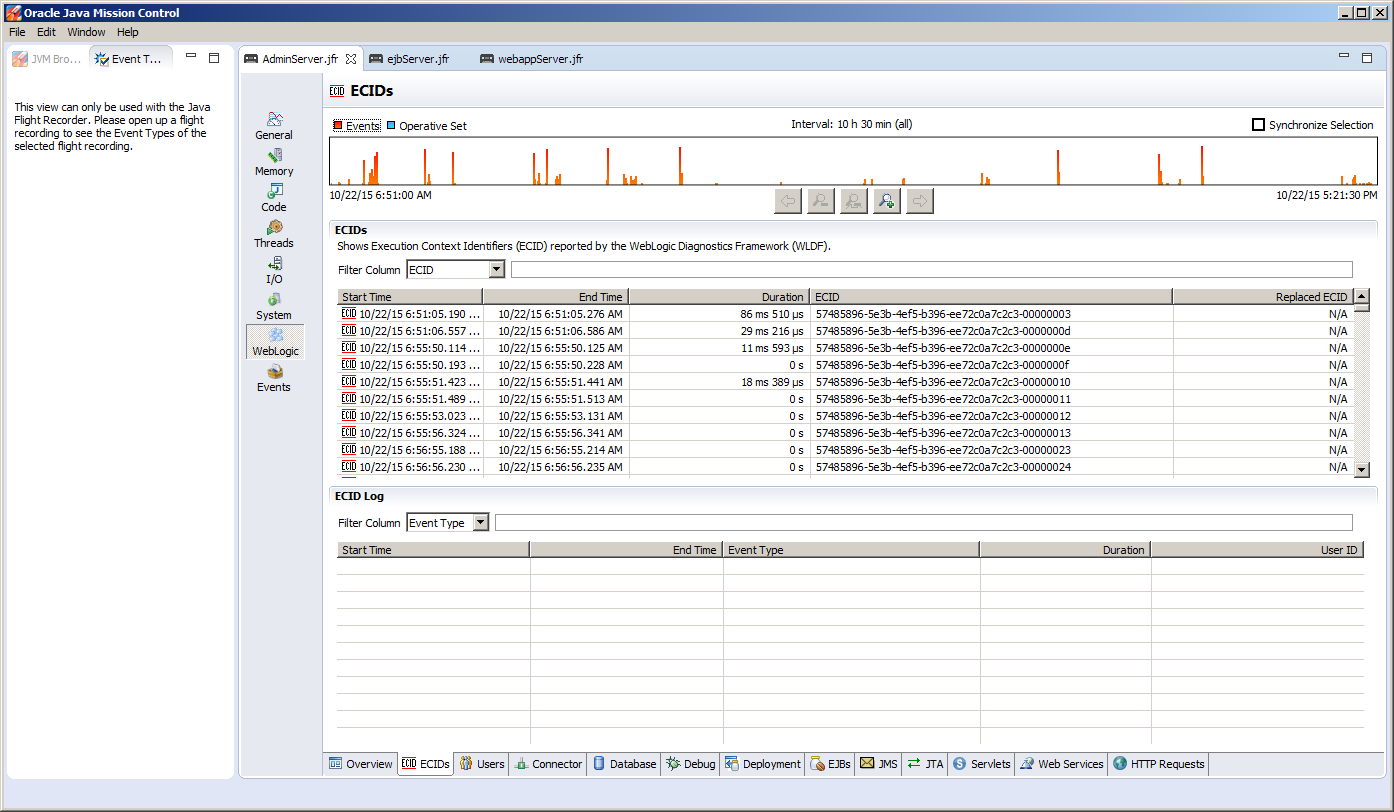Select the Code tab group icon

pyautogui.click(x=274, y=198)
